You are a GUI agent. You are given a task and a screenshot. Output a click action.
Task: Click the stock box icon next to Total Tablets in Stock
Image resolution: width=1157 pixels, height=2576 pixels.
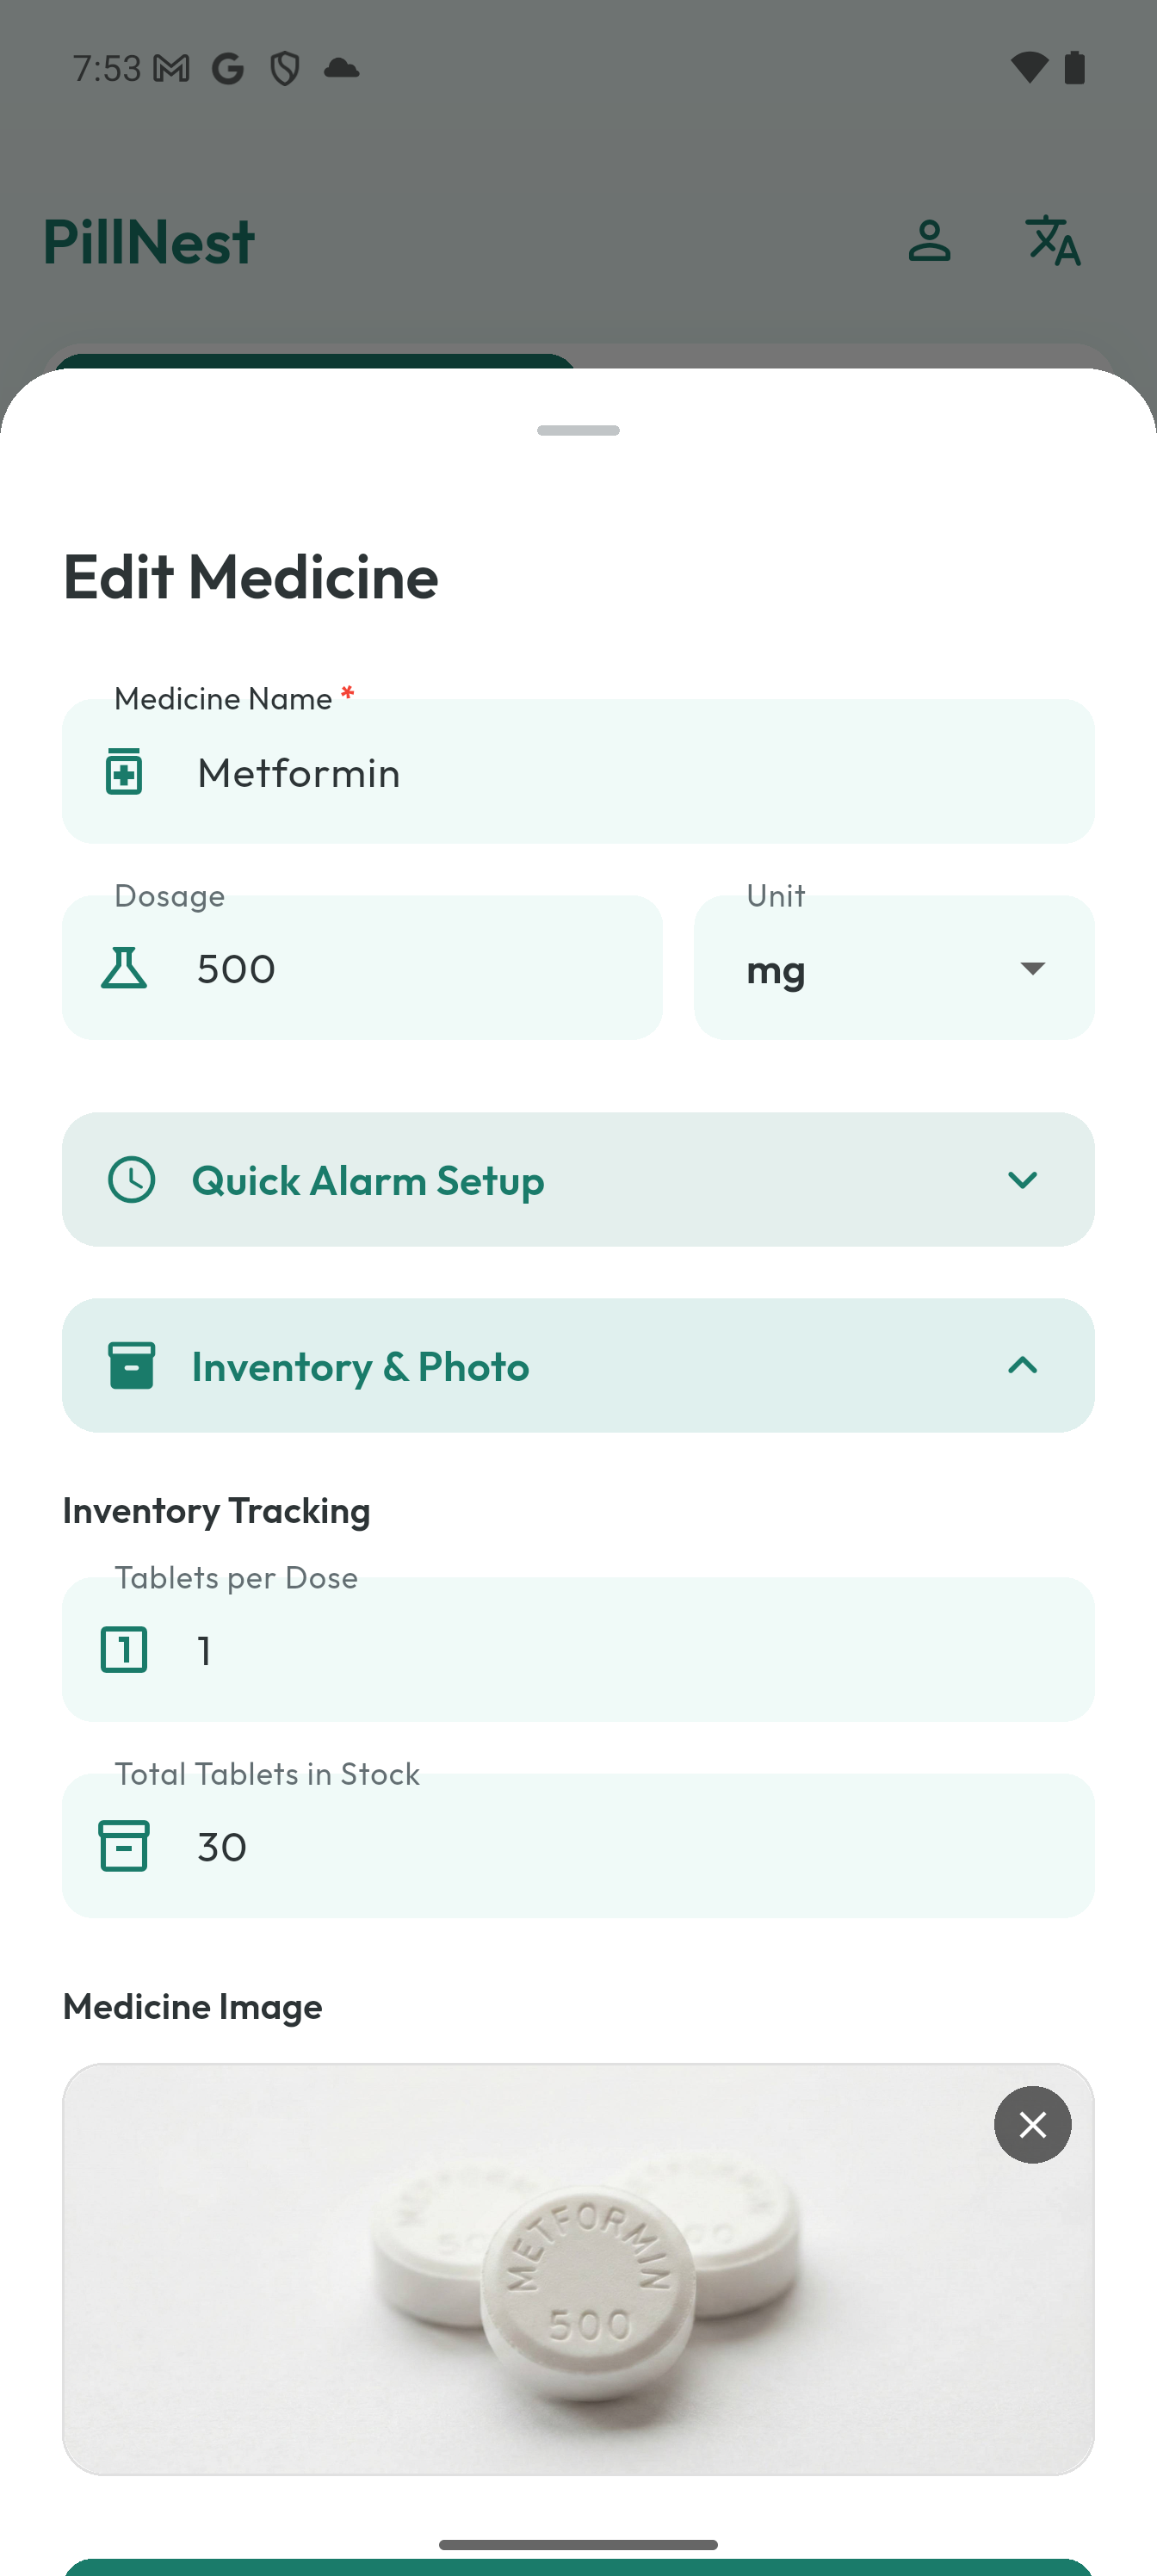[x=124, y=1846]
